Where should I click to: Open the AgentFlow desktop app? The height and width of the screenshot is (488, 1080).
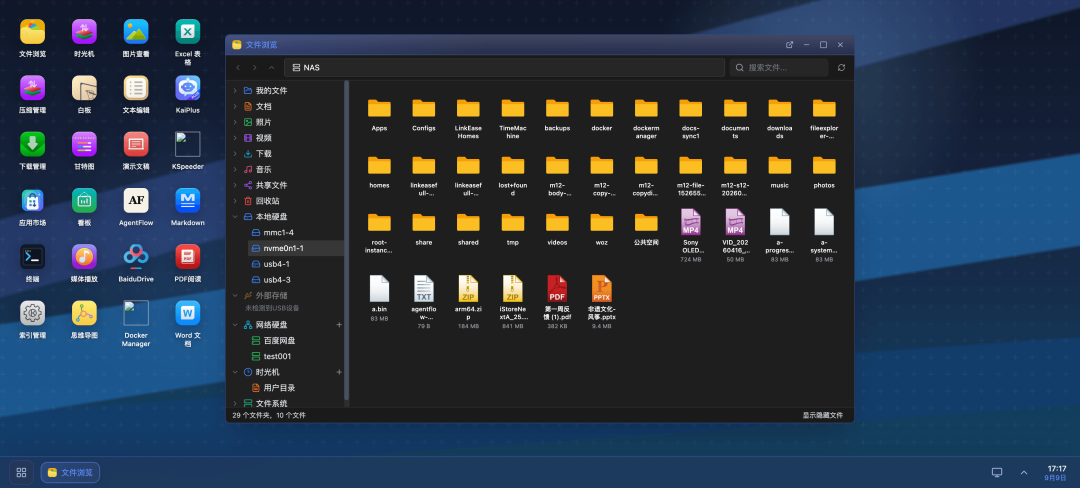(136, 201)
